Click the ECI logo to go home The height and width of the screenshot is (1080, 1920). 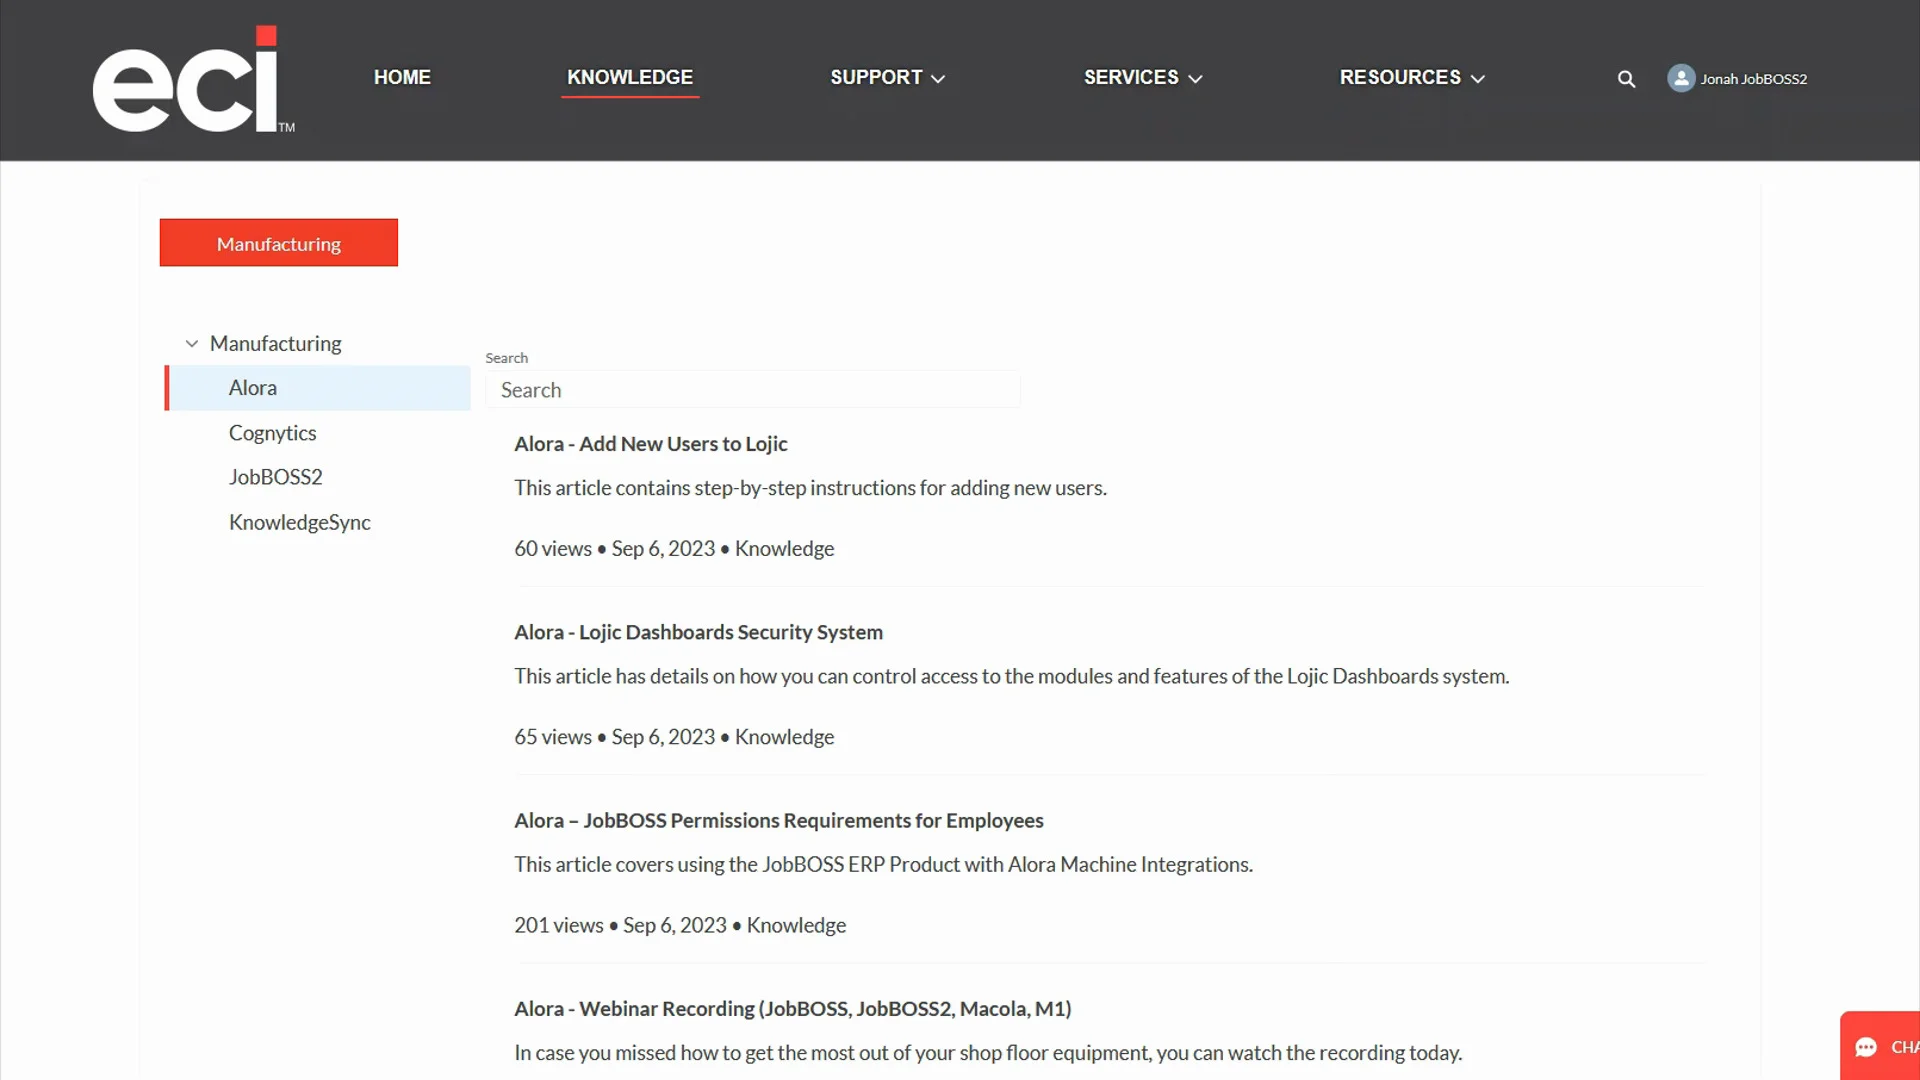click(195, 79)
